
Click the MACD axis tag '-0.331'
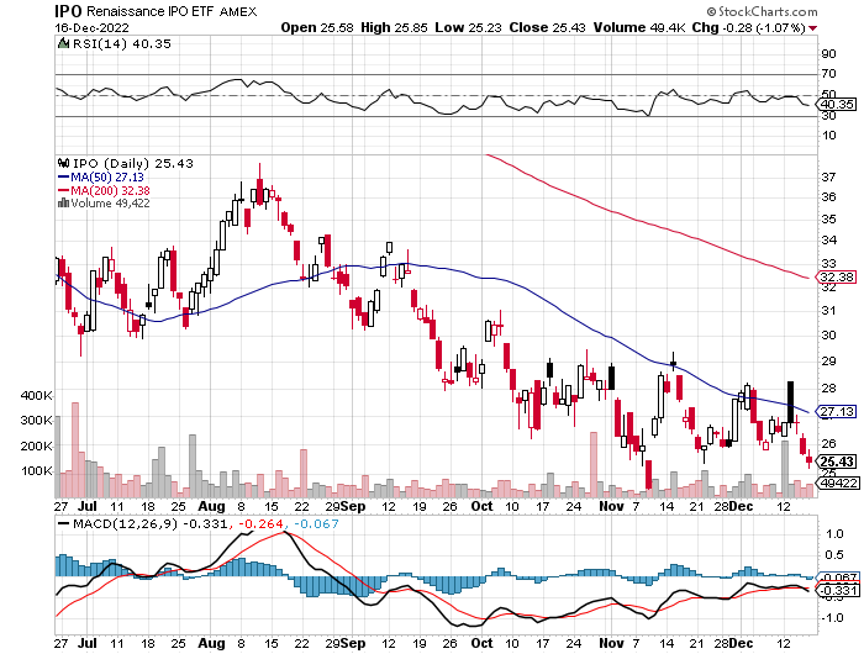point(838,591)
